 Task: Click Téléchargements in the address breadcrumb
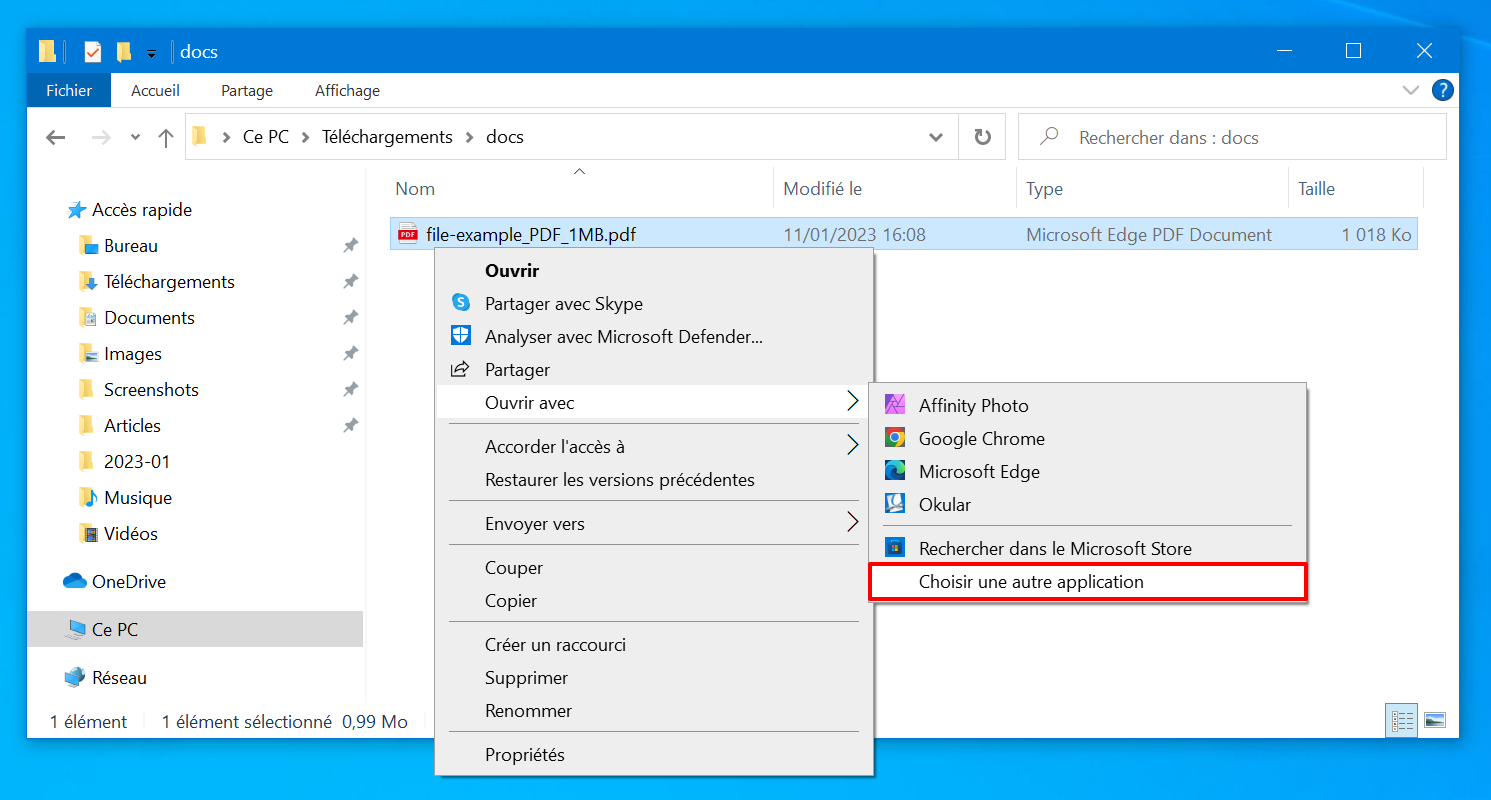click(387, 137)
